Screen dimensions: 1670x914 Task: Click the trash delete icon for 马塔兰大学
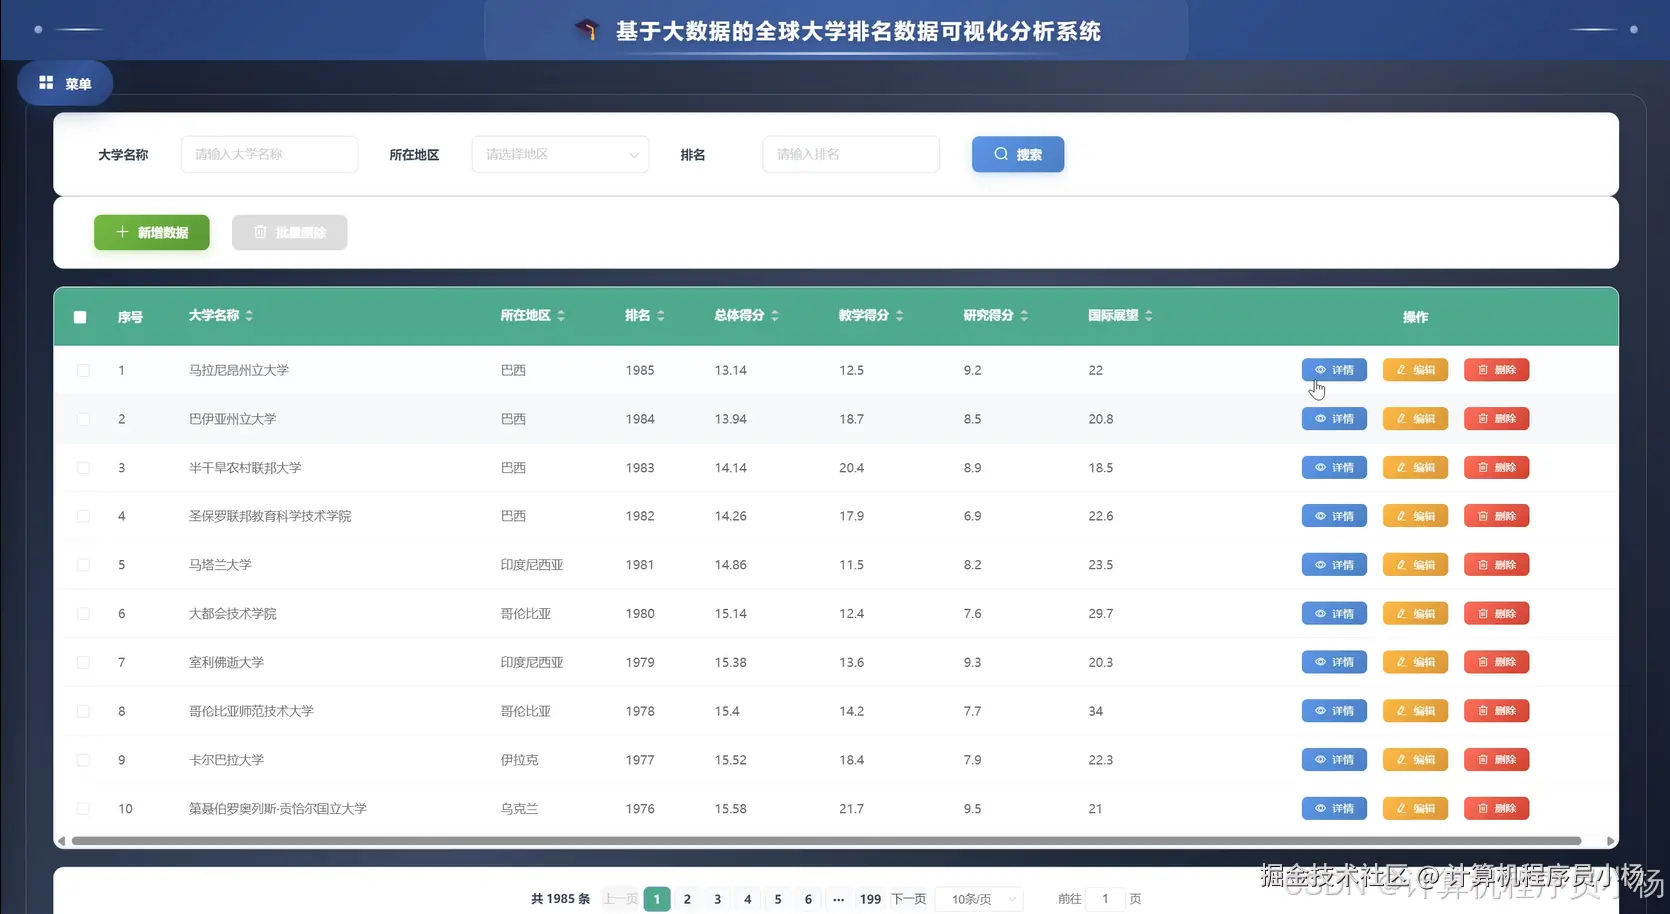(x=1482, y=564)
